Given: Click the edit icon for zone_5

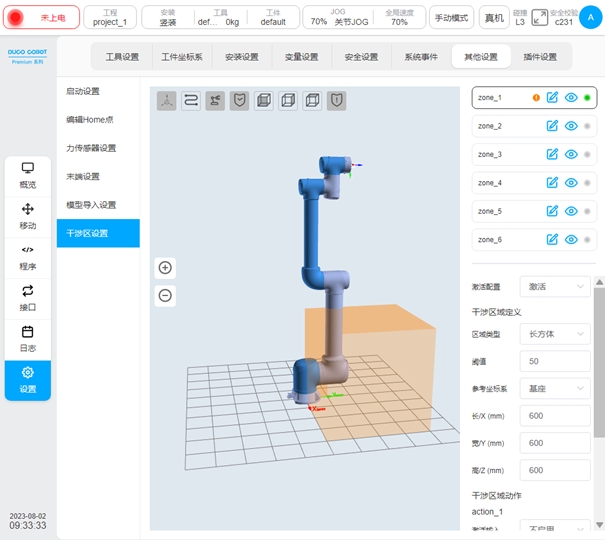Looking at the screenshot, I should (552, 211).
